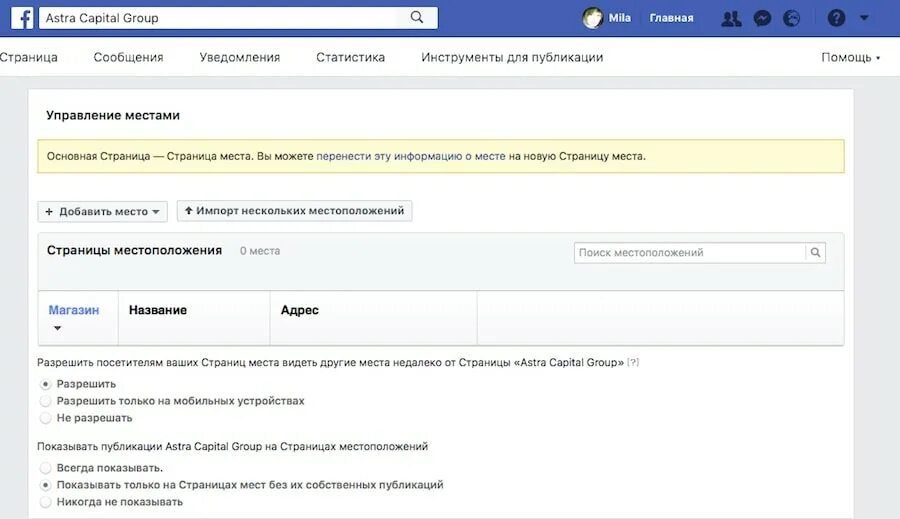Open the Добавить место dropdown button
The image size is (900, 519).
[102, 211]
